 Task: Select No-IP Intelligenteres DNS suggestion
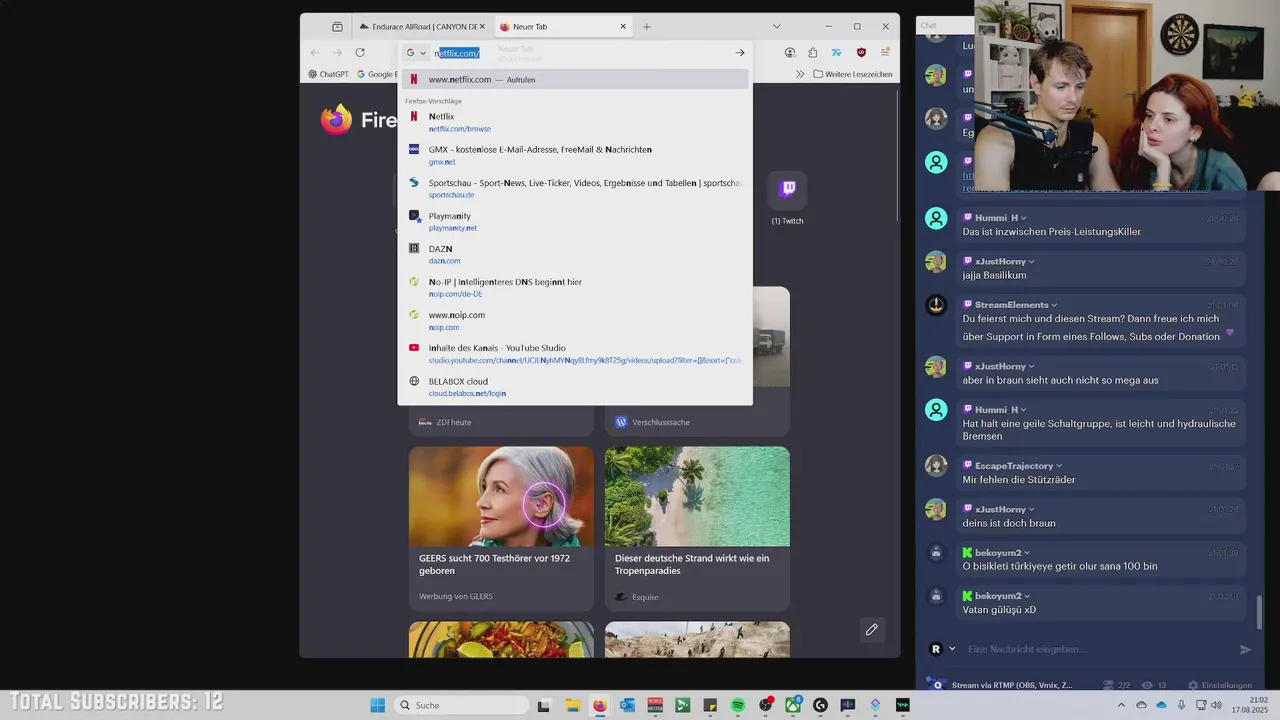[x=575, y=287]
